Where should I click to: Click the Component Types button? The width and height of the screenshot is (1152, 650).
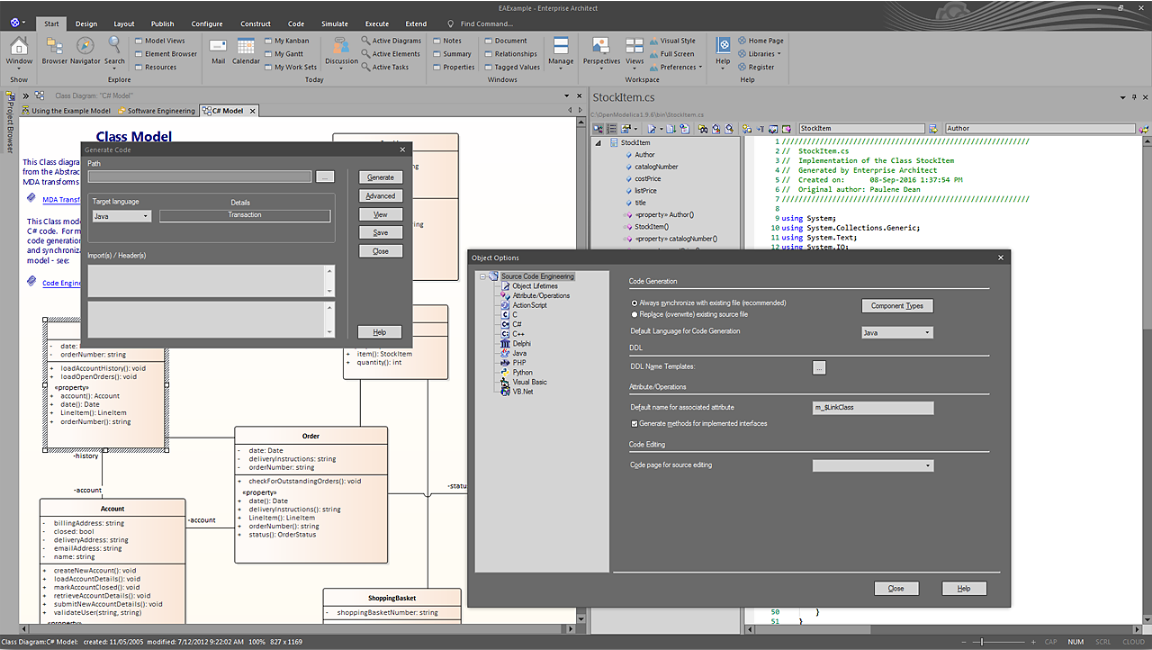click(897, 306)
